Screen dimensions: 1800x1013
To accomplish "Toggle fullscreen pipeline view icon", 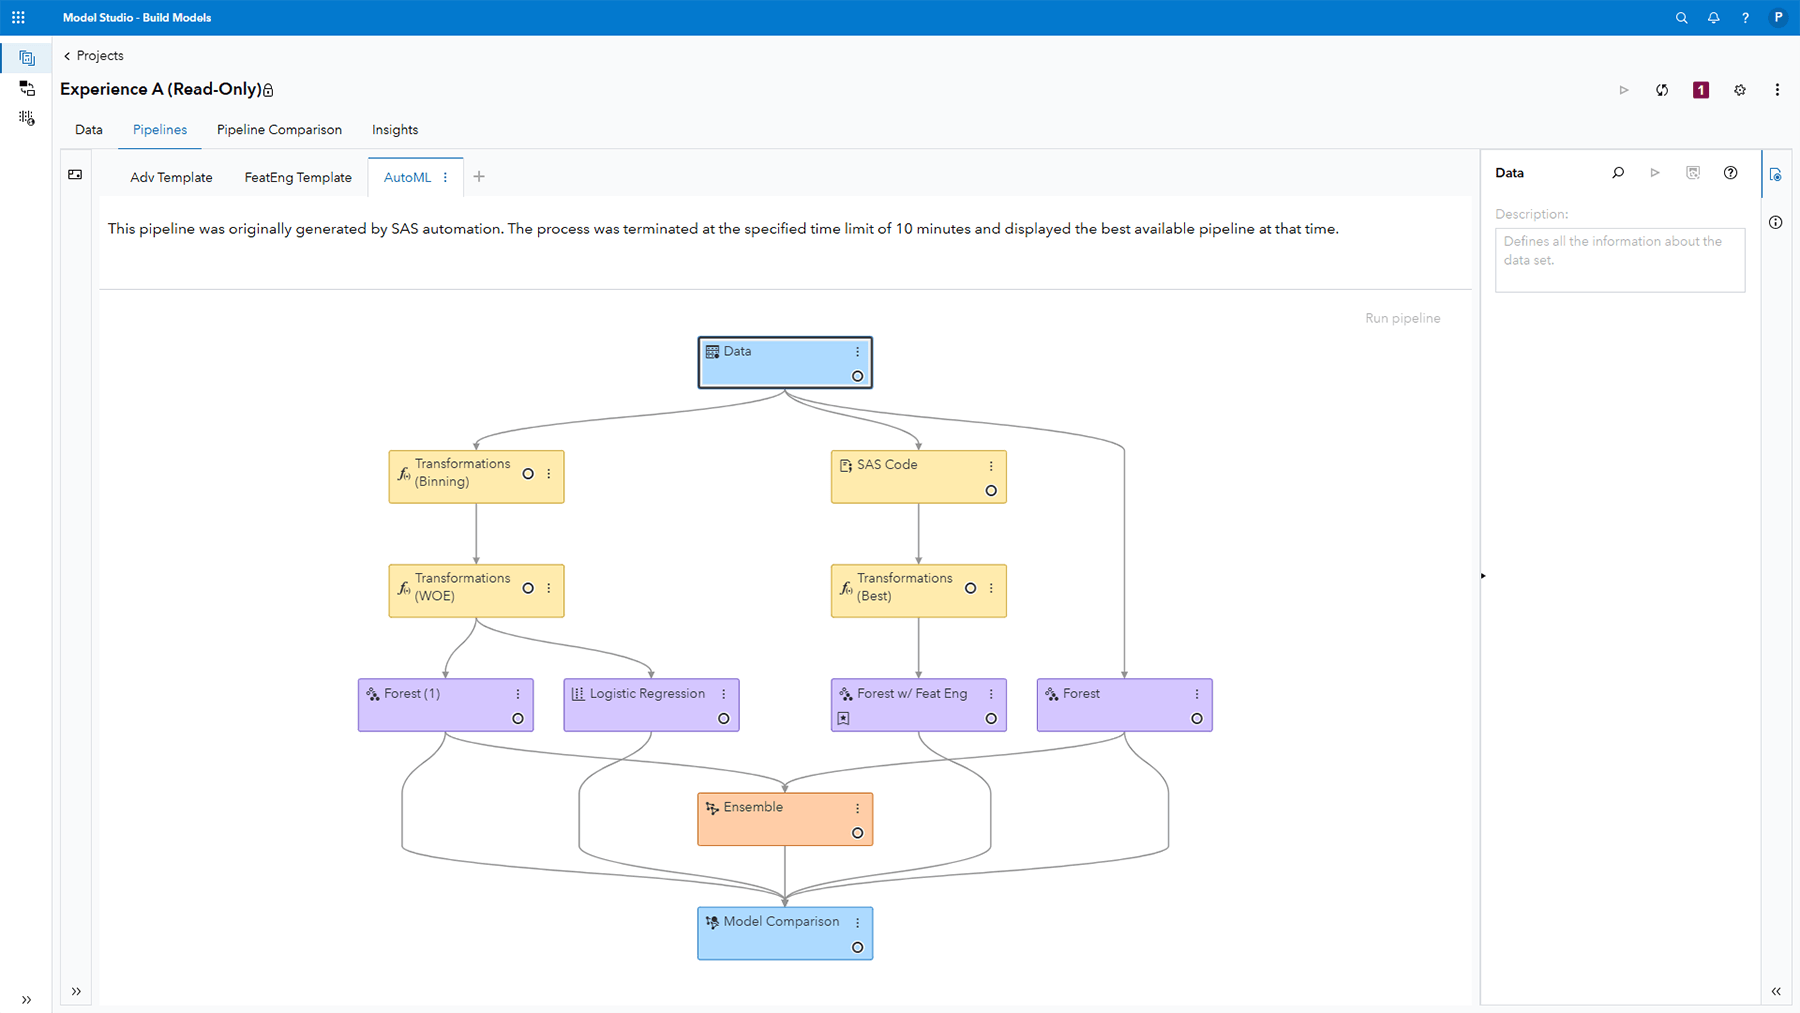I will (x=75, y=173).
